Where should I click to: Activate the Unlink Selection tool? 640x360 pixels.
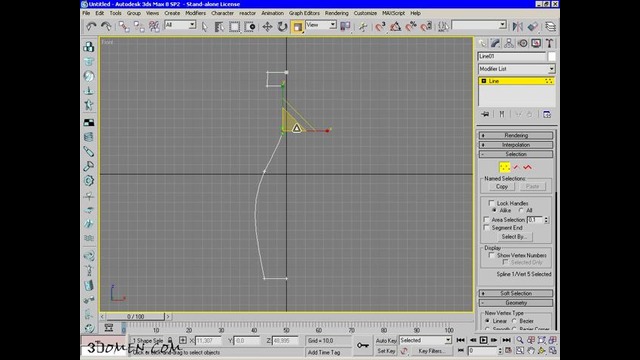click(x=139, y=27)
